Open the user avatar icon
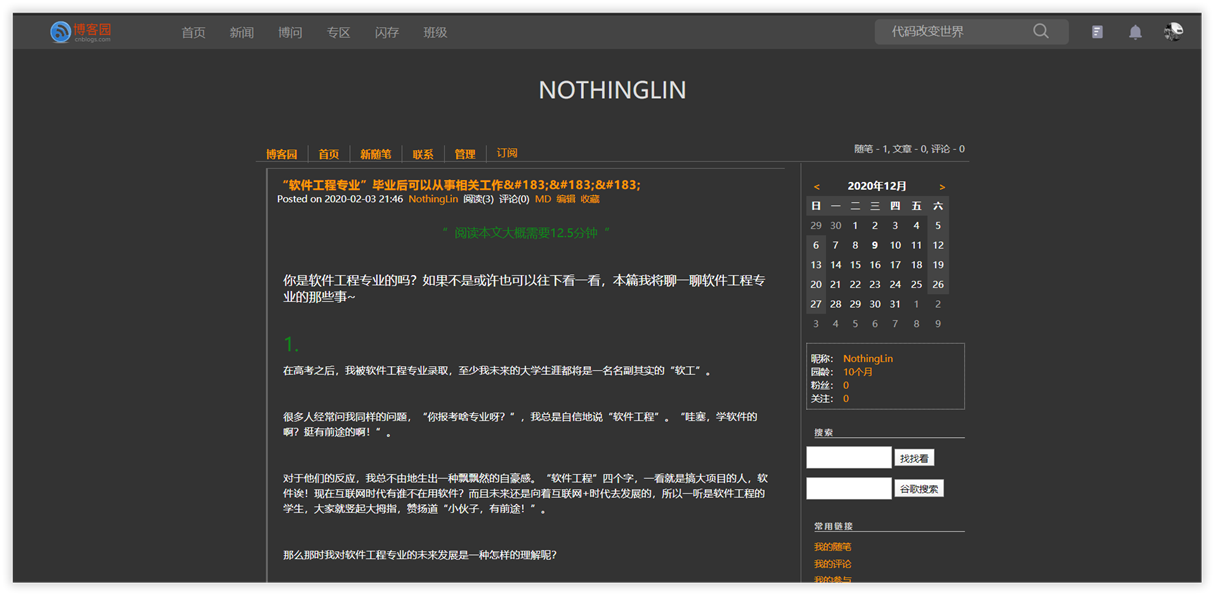1214x595 pixels. point(1173,32)
